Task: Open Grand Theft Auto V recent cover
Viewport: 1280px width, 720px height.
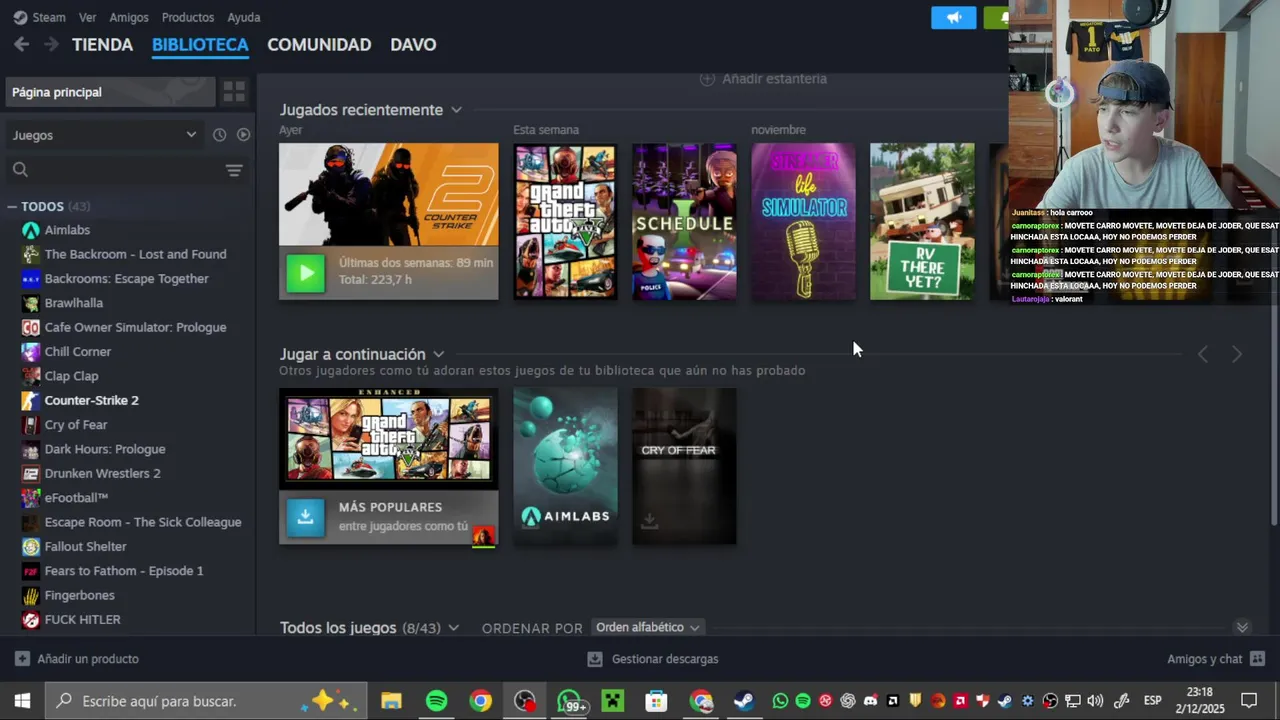Action: click(x=565, y=221)
